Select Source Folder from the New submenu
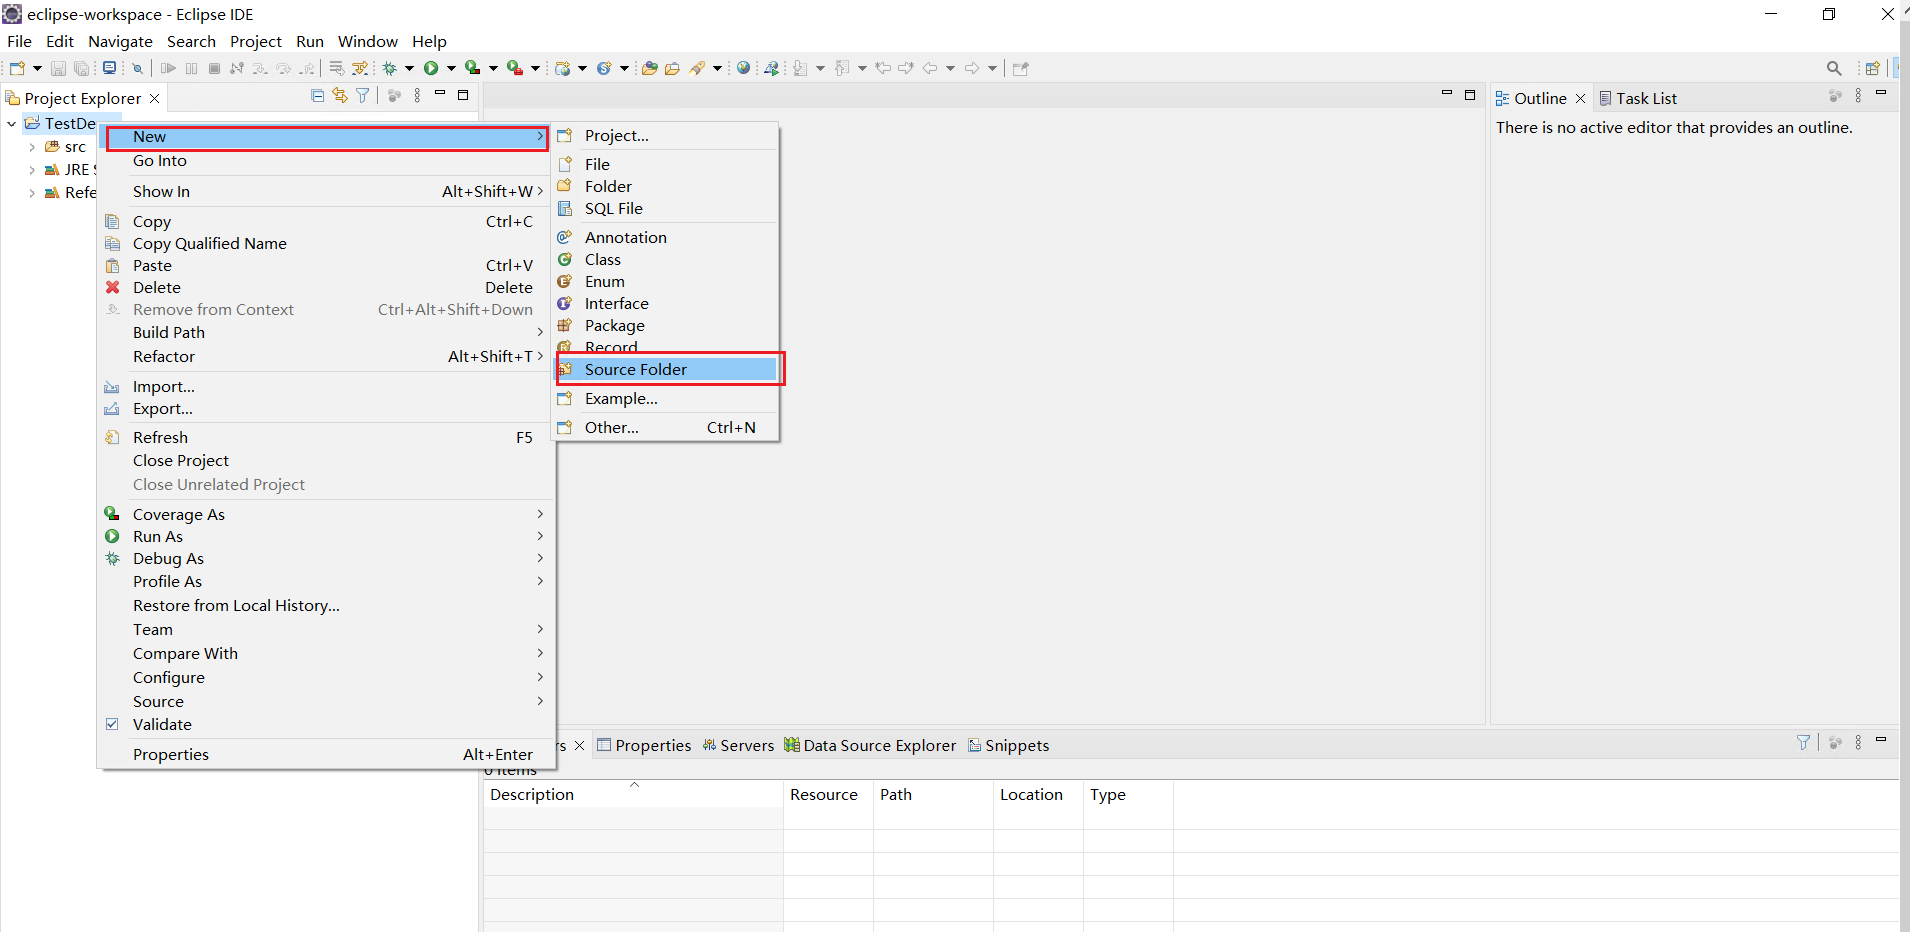 [636, 369]
